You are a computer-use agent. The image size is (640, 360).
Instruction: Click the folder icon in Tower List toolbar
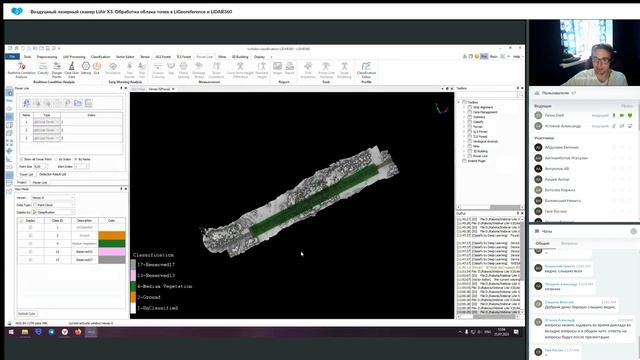point(78,103)
